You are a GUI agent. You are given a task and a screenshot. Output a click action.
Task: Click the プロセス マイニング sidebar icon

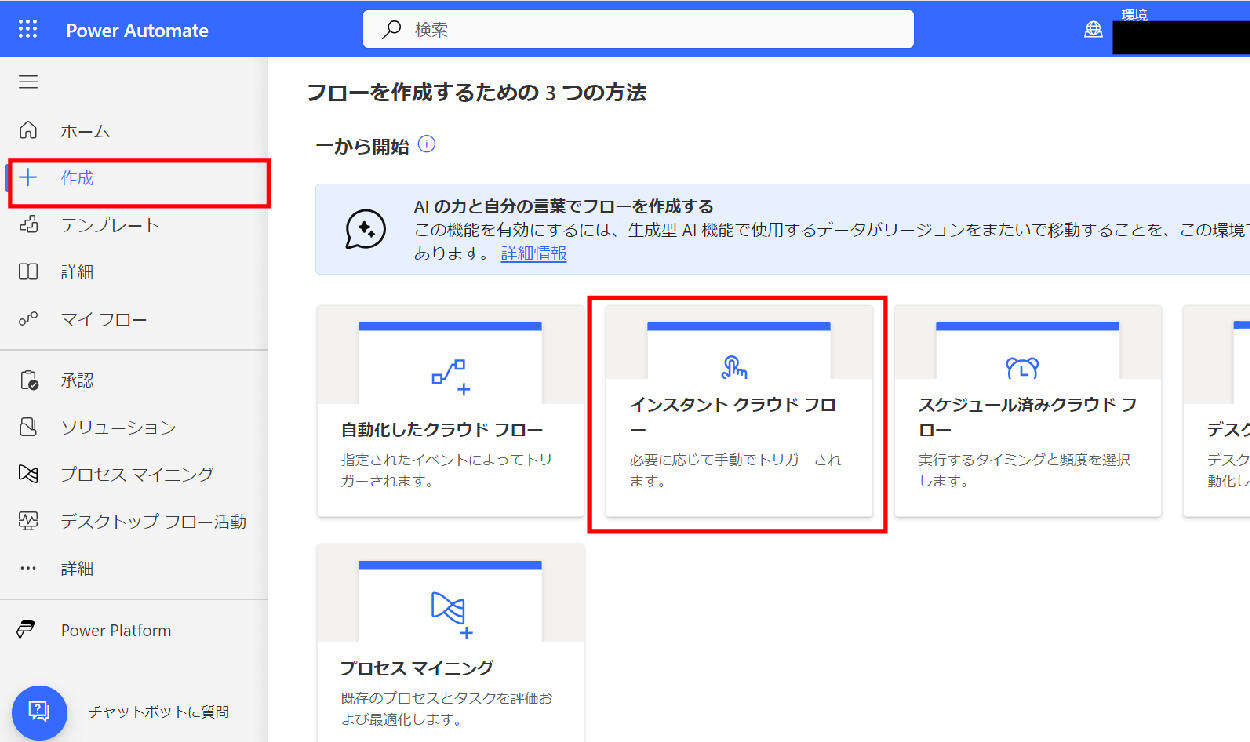coord(29,474)
